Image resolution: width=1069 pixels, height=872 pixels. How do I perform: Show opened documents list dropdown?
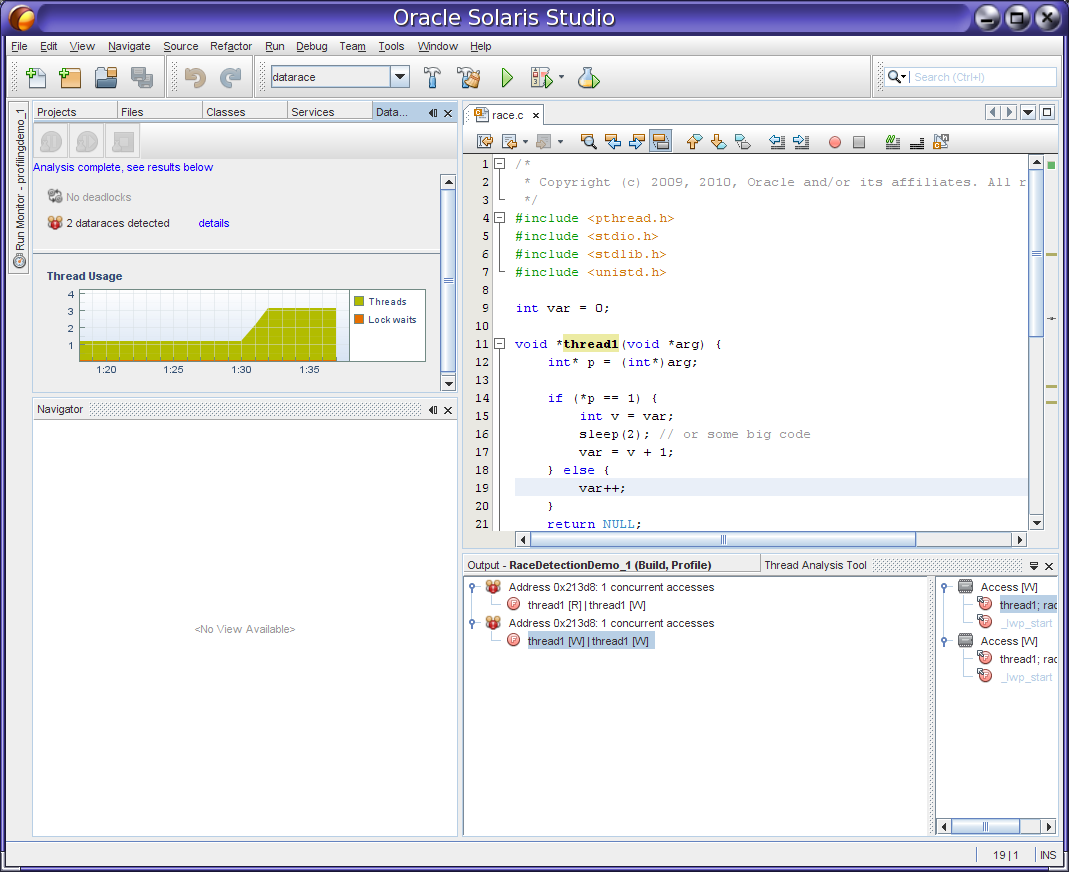[x=1028, y=112]
